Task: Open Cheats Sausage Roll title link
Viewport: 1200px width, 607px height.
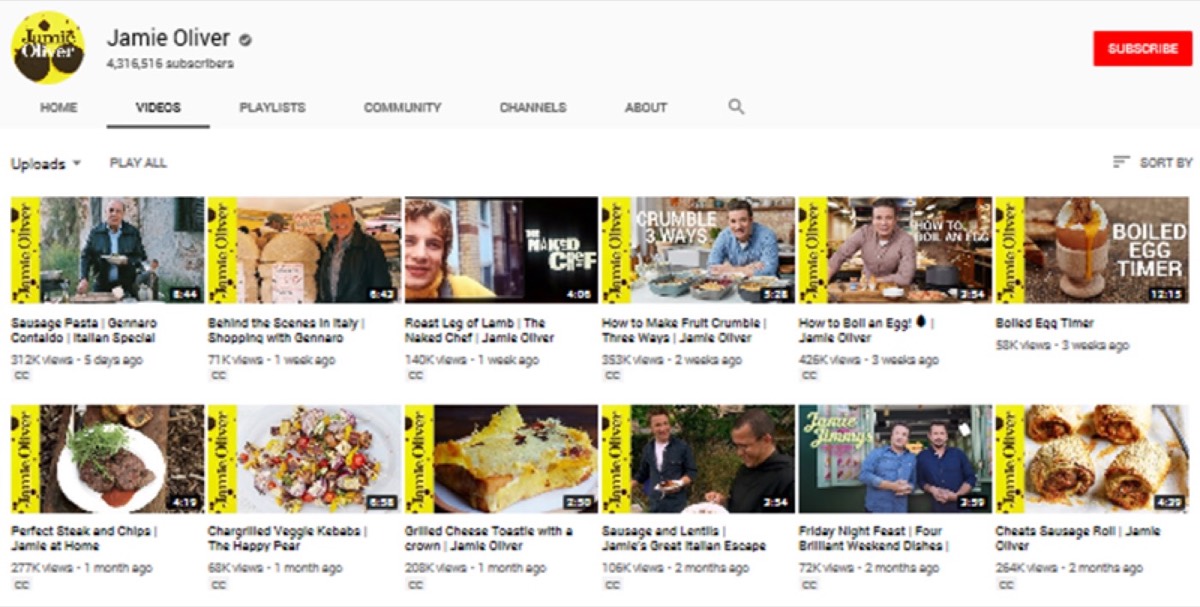Action: click(1078, 538)
